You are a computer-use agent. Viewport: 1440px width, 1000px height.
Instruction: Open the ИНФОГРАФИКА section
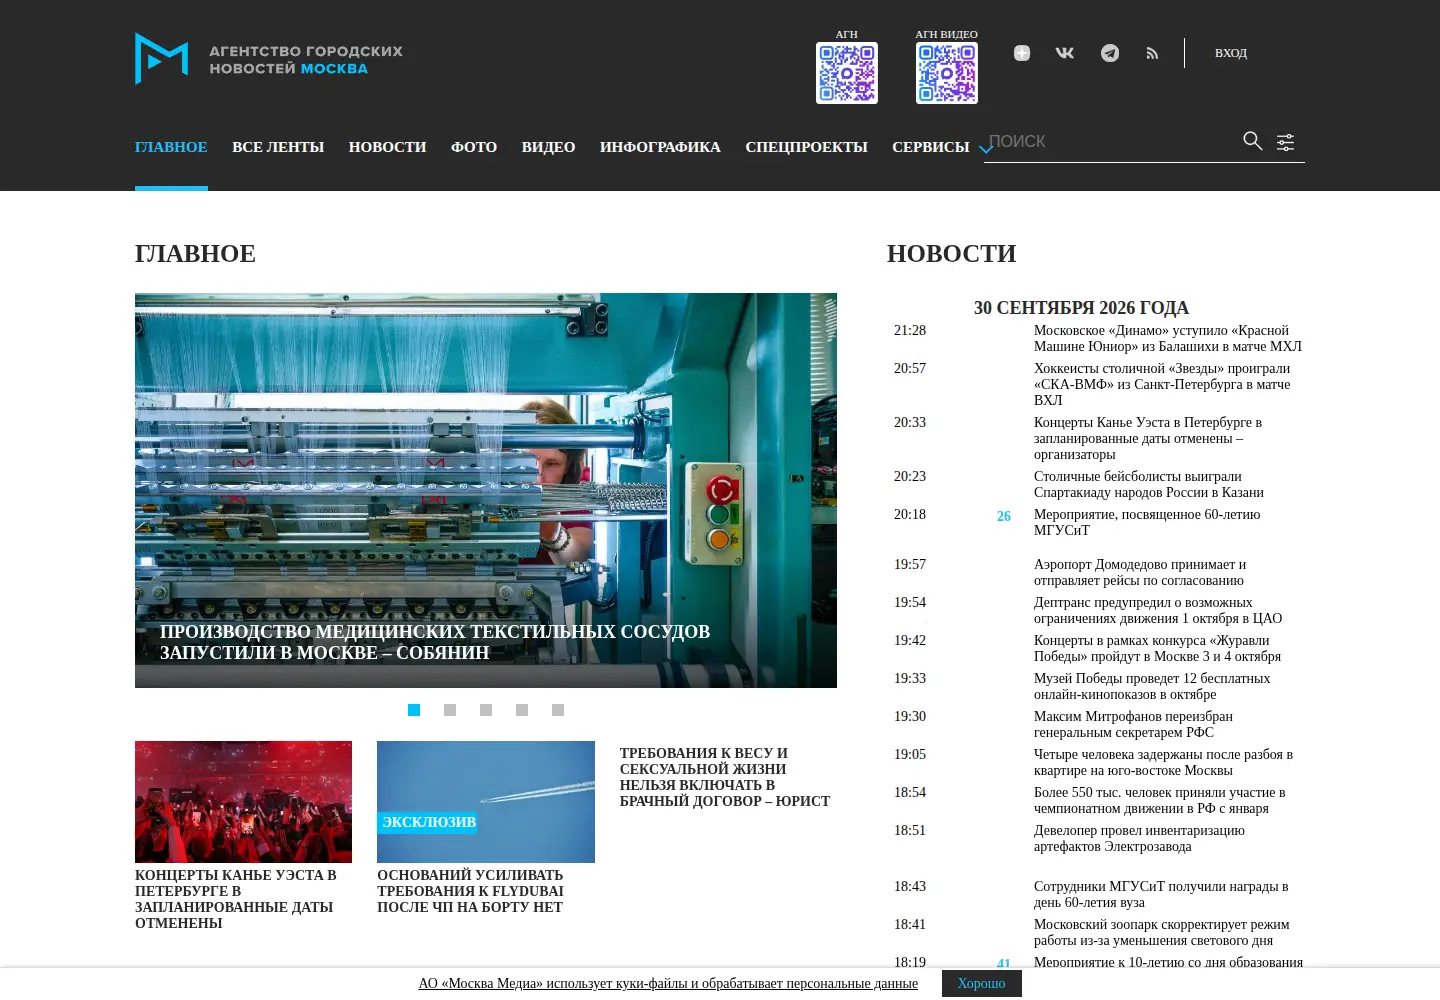pos(660,147)
